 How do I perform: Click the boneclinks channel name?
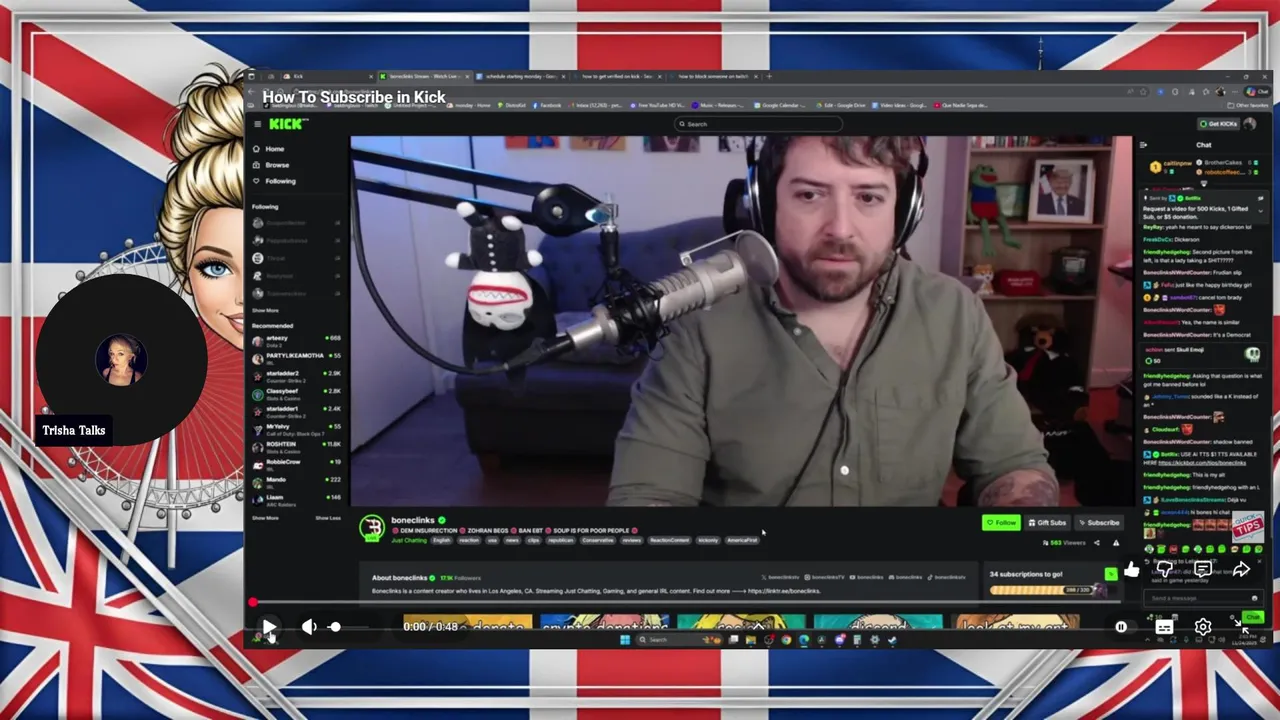point(413,520)
